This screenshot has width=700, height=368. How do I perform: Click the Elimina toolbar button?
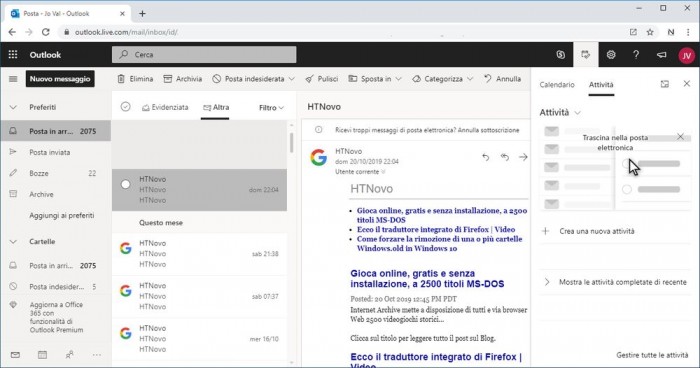135,79
